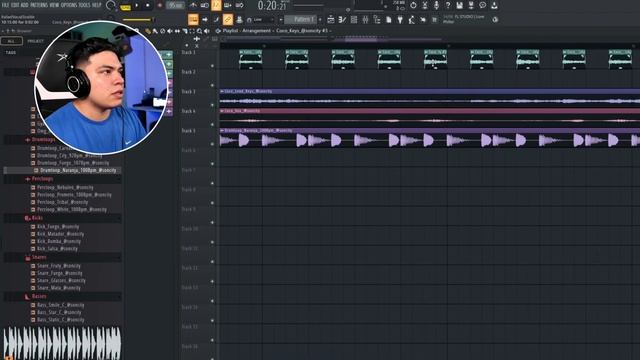Select the playlist Delete tool

pyautogui.click(x=162, y=31)
